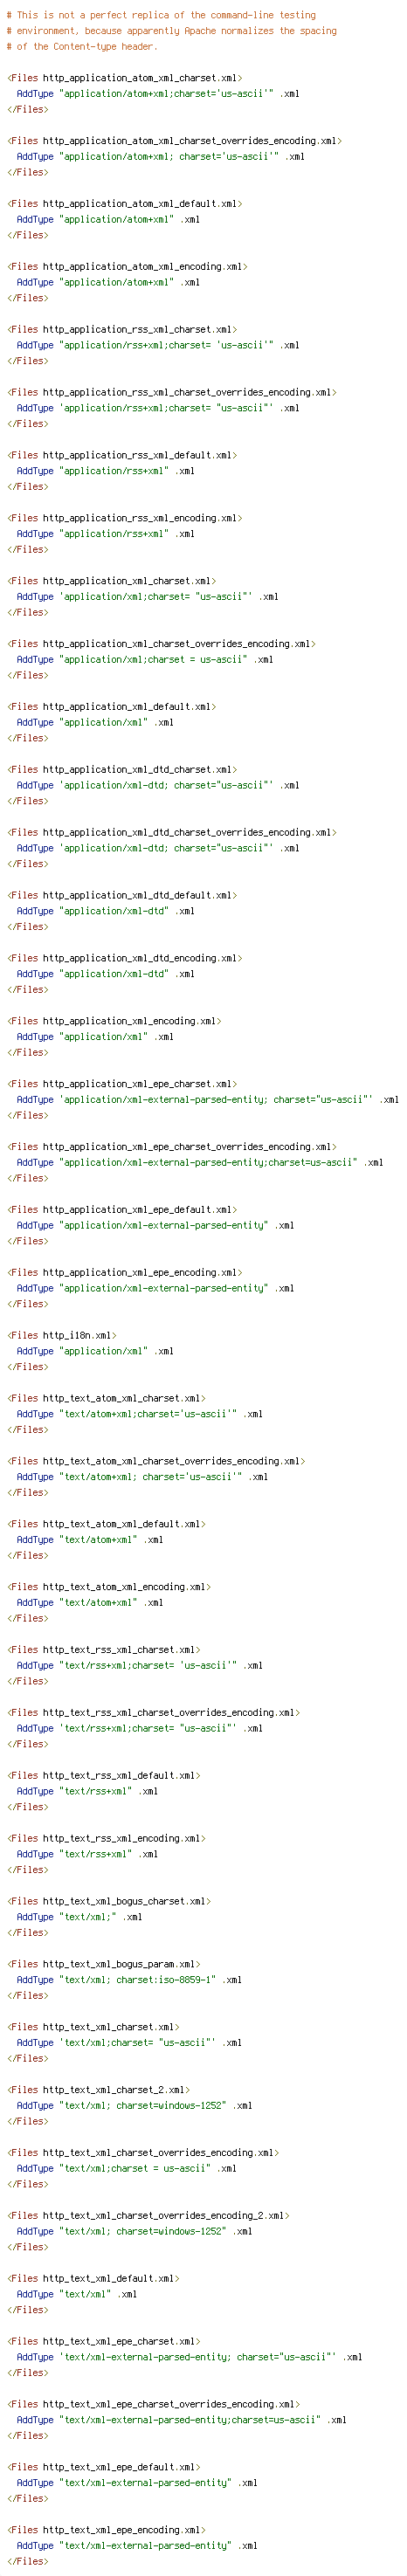The image size is (407, 2576).
Task: Select Files tag http_text_xml_epe_charset_overrides_encoding.xml
Action: click(x=153, y=2405)
